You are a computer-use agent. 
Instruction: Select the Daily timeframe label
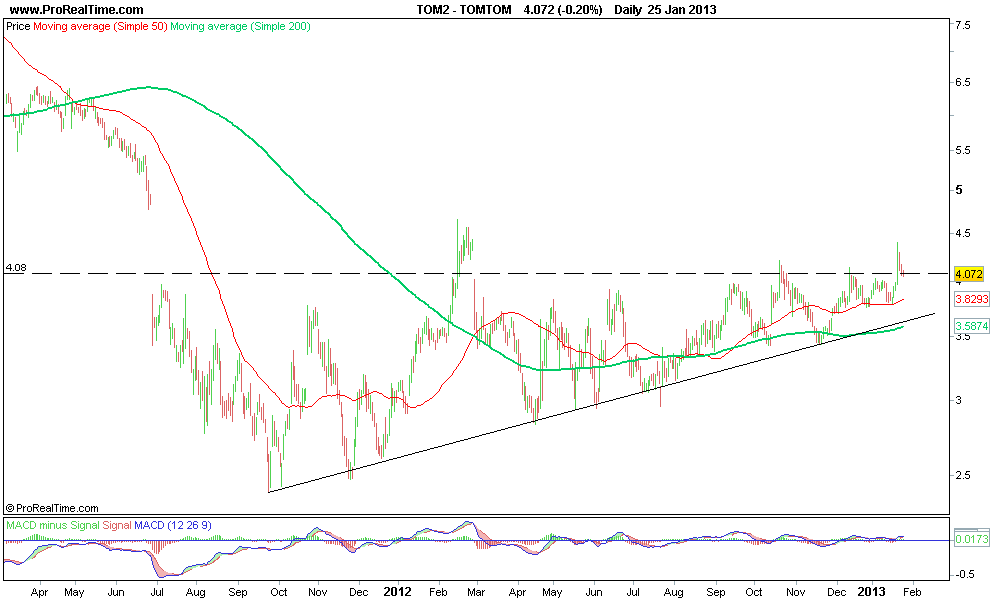(628, 10)
